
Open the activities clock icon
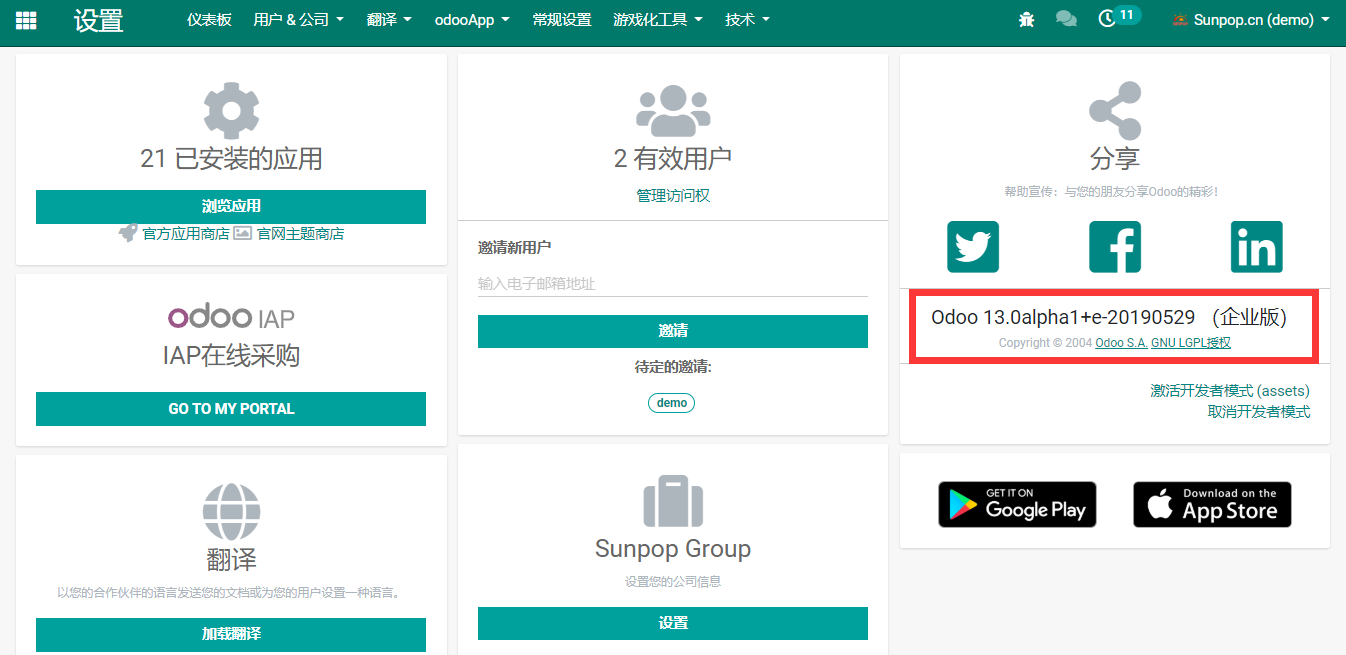tap(1106, 19)
